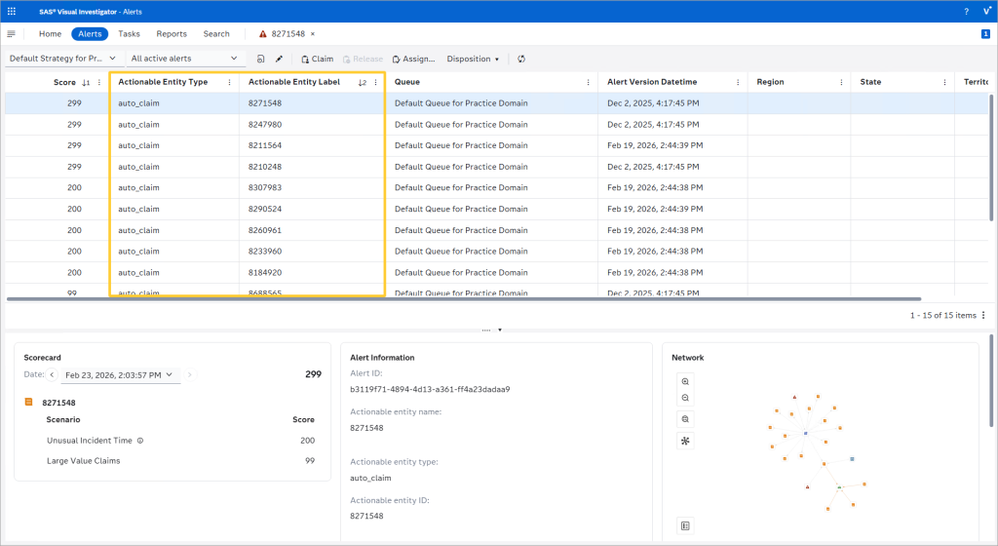The width and height of the screenshot is (998, 546).
Task: Open the user menu V icon
Action: [x=987, y=11]
